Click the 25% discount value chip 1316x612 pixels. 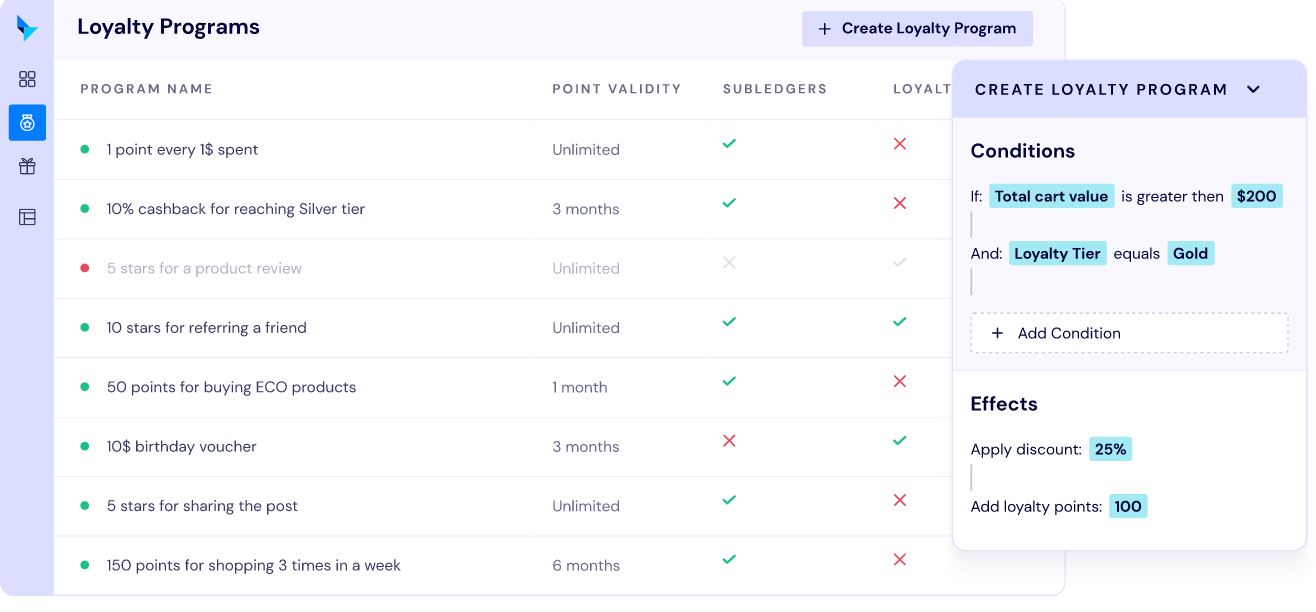tap(1110, 449)
